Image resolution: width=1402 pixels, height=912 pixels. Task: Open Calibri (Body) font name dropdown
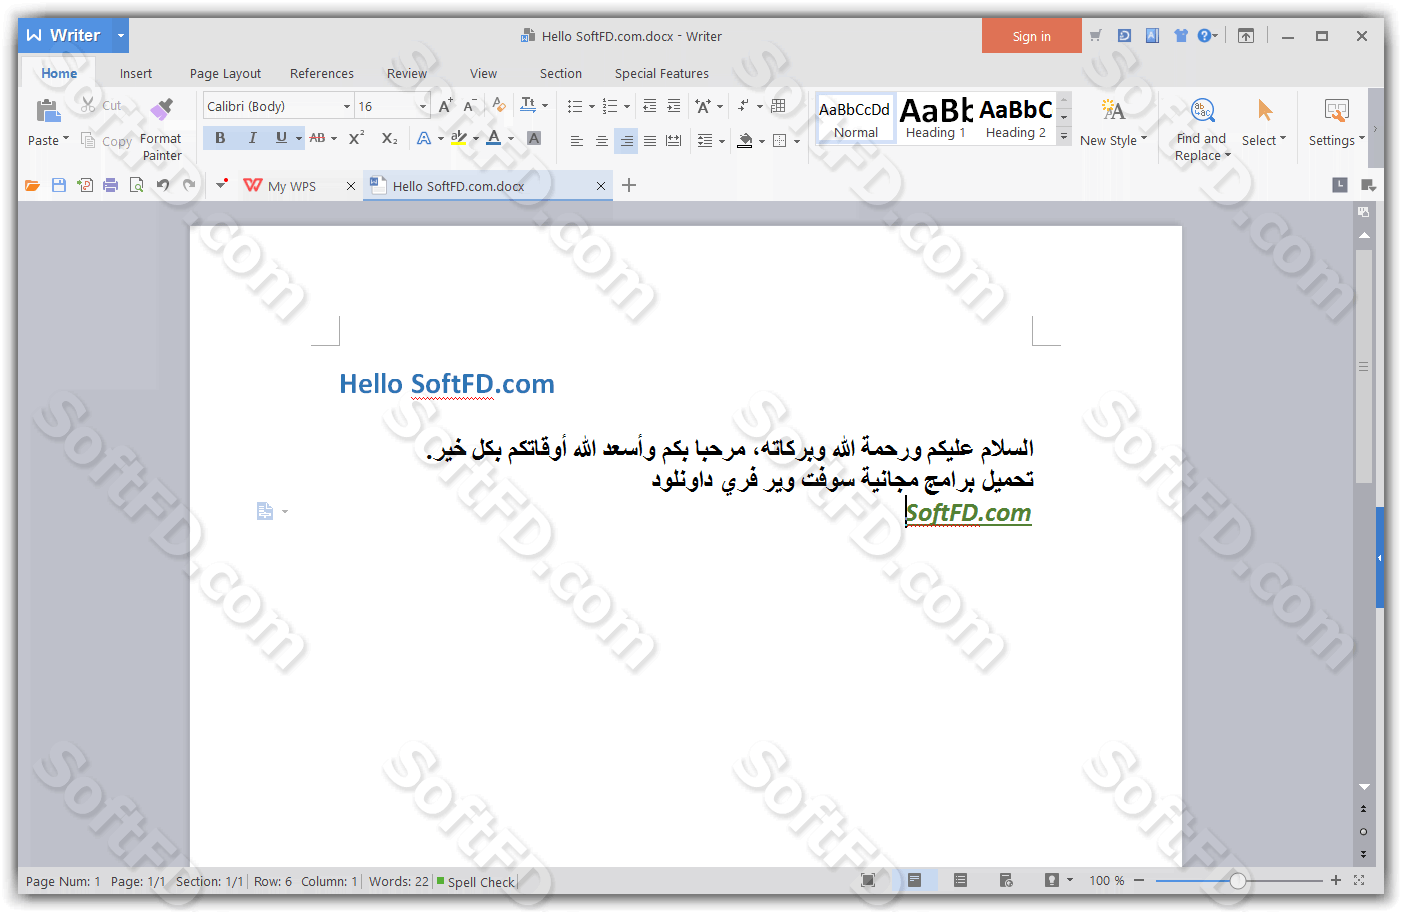[347, 106]
